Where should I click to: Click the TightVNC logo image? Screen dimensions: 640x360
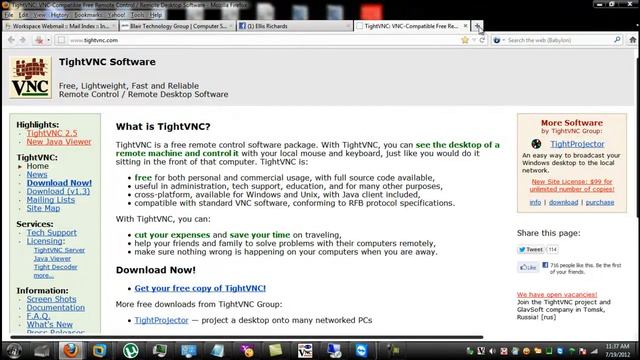coord(31,77)
